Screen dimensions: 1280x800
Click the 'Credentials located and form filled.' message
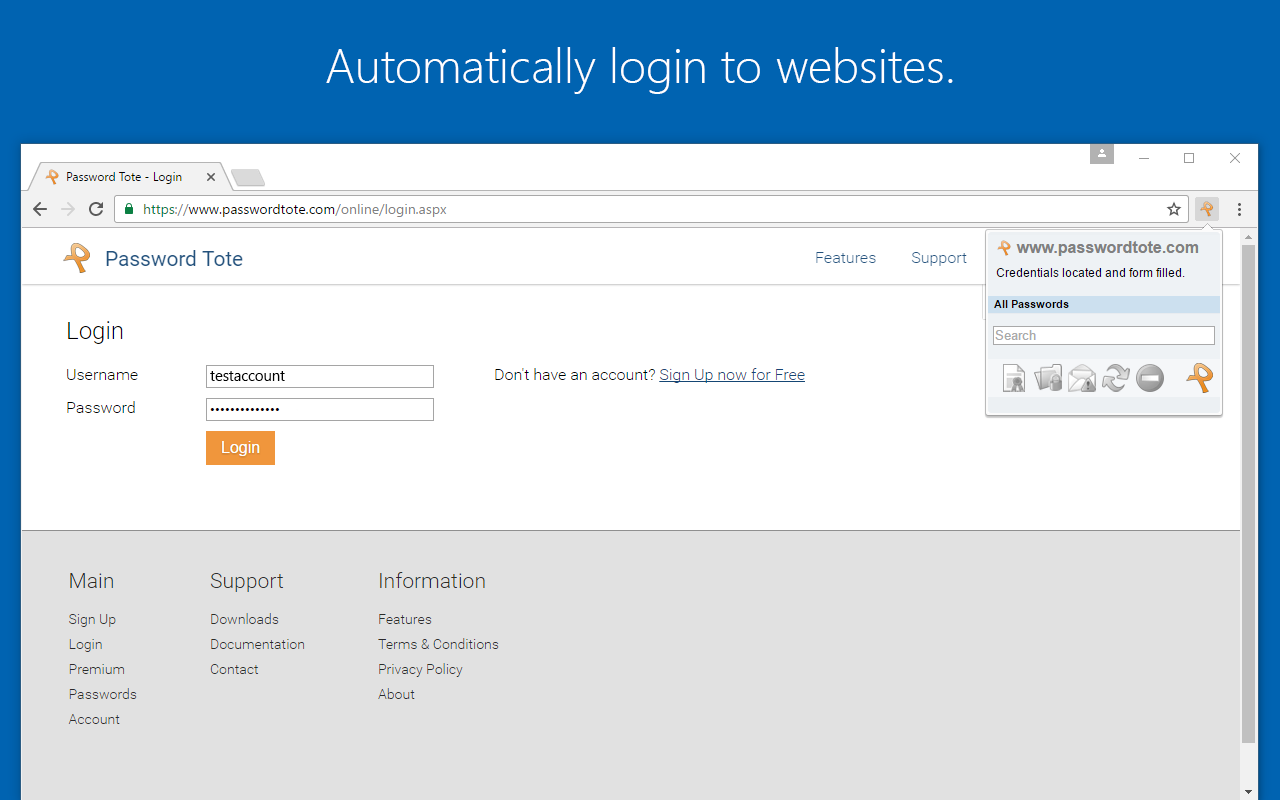[x=1090, y=273]
